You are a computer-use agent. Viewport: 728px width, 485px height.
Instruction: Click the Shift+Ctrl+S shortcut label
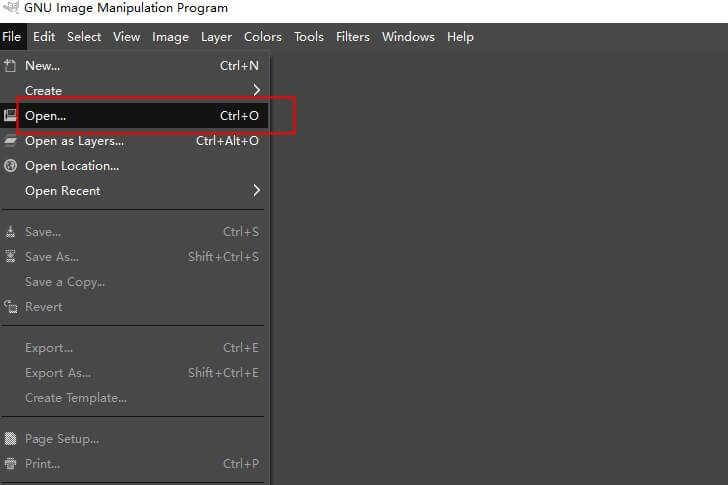[223, 257]
